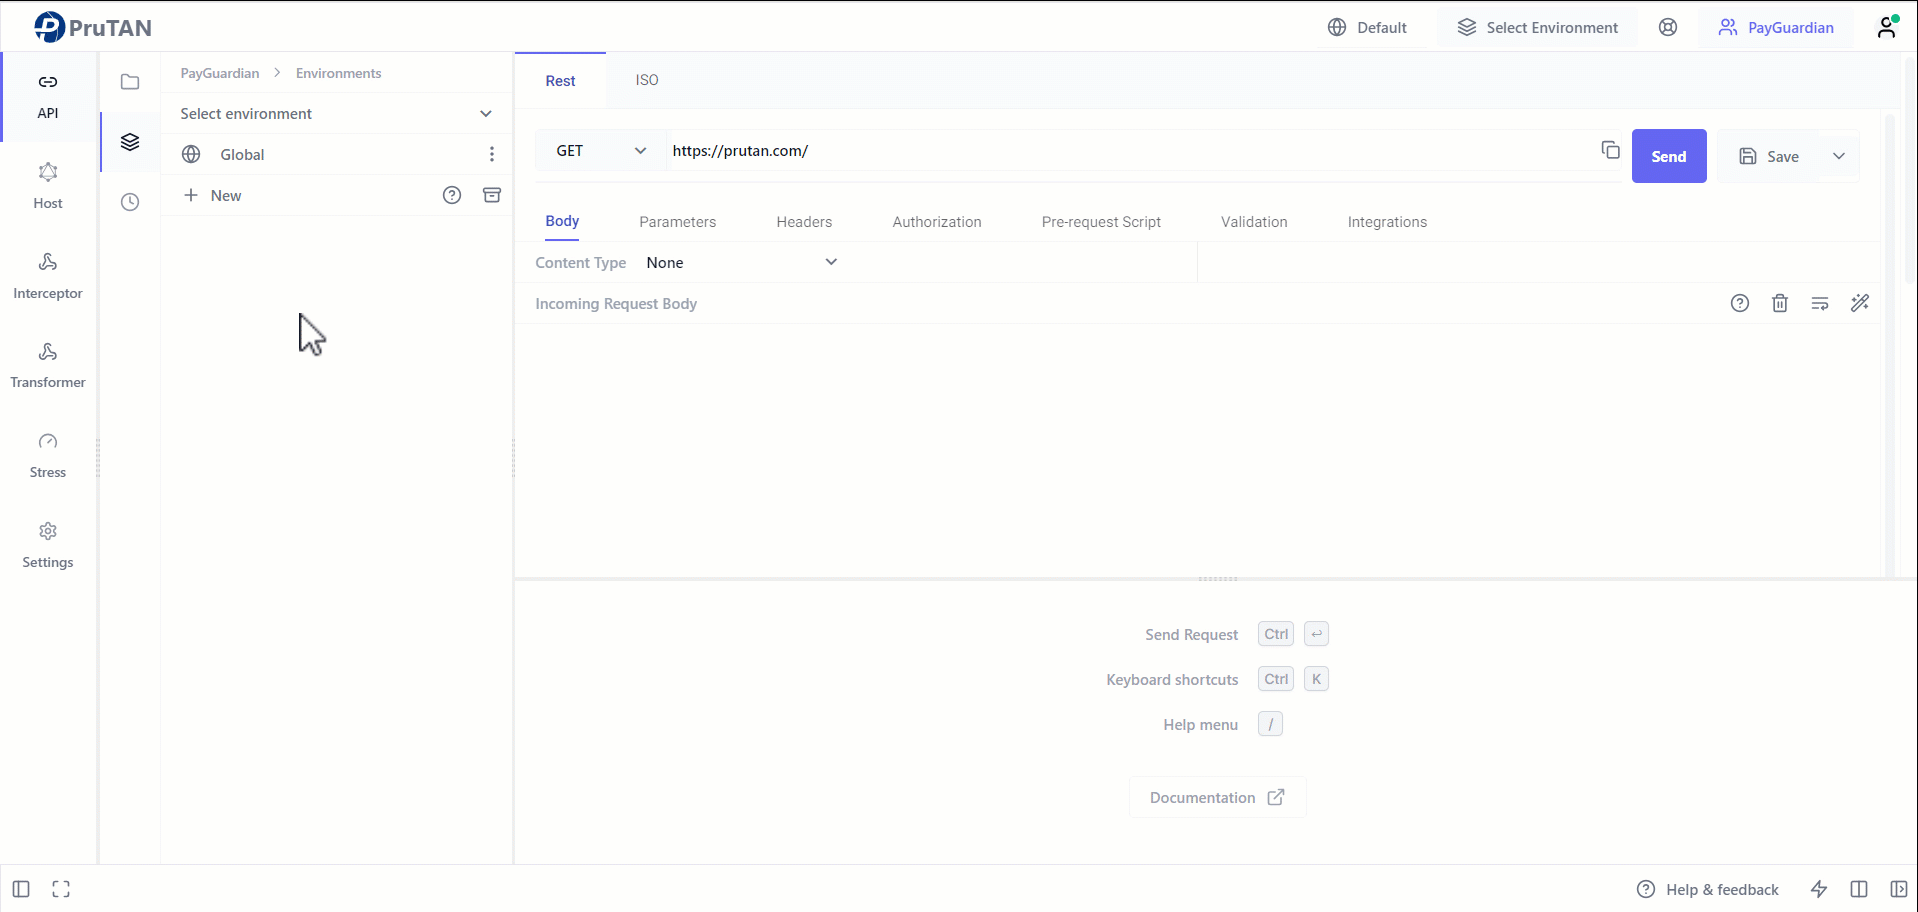Screen dimensions: 1918x912
Task: Click the PruTAN logo
Action: tap(92, 27)
